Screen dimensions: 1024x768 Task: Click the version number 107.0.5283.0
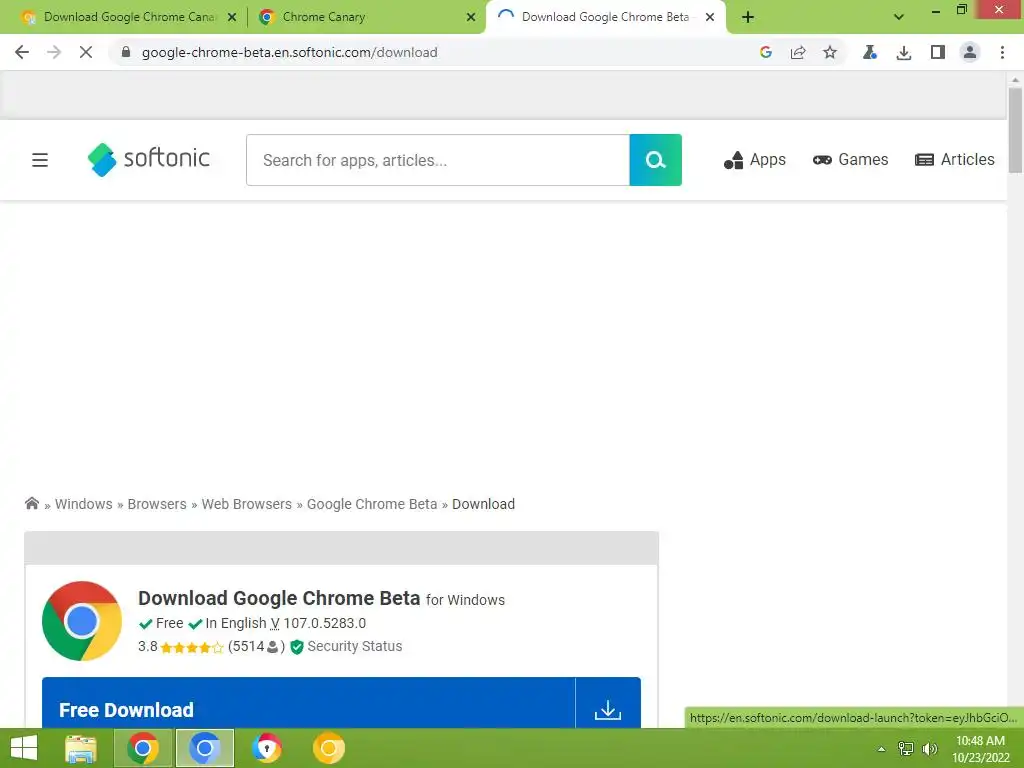pyautogui.click(x=325, y=624)
